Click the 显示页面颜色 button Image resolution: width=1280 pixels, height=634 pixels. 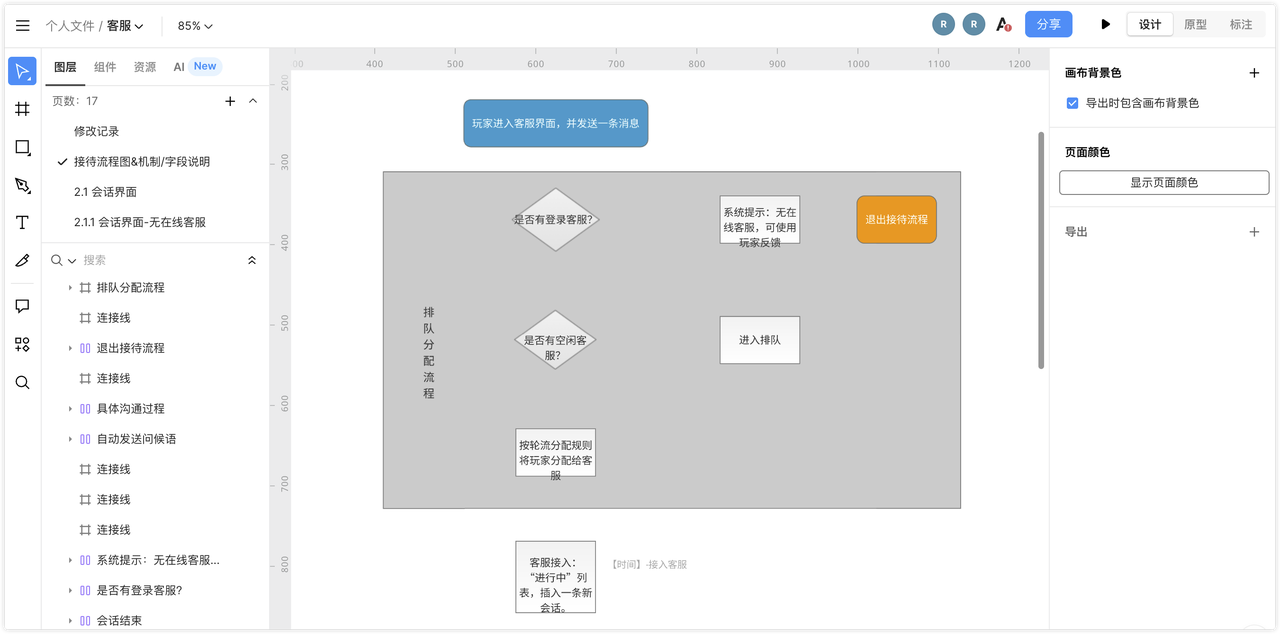1164,182
